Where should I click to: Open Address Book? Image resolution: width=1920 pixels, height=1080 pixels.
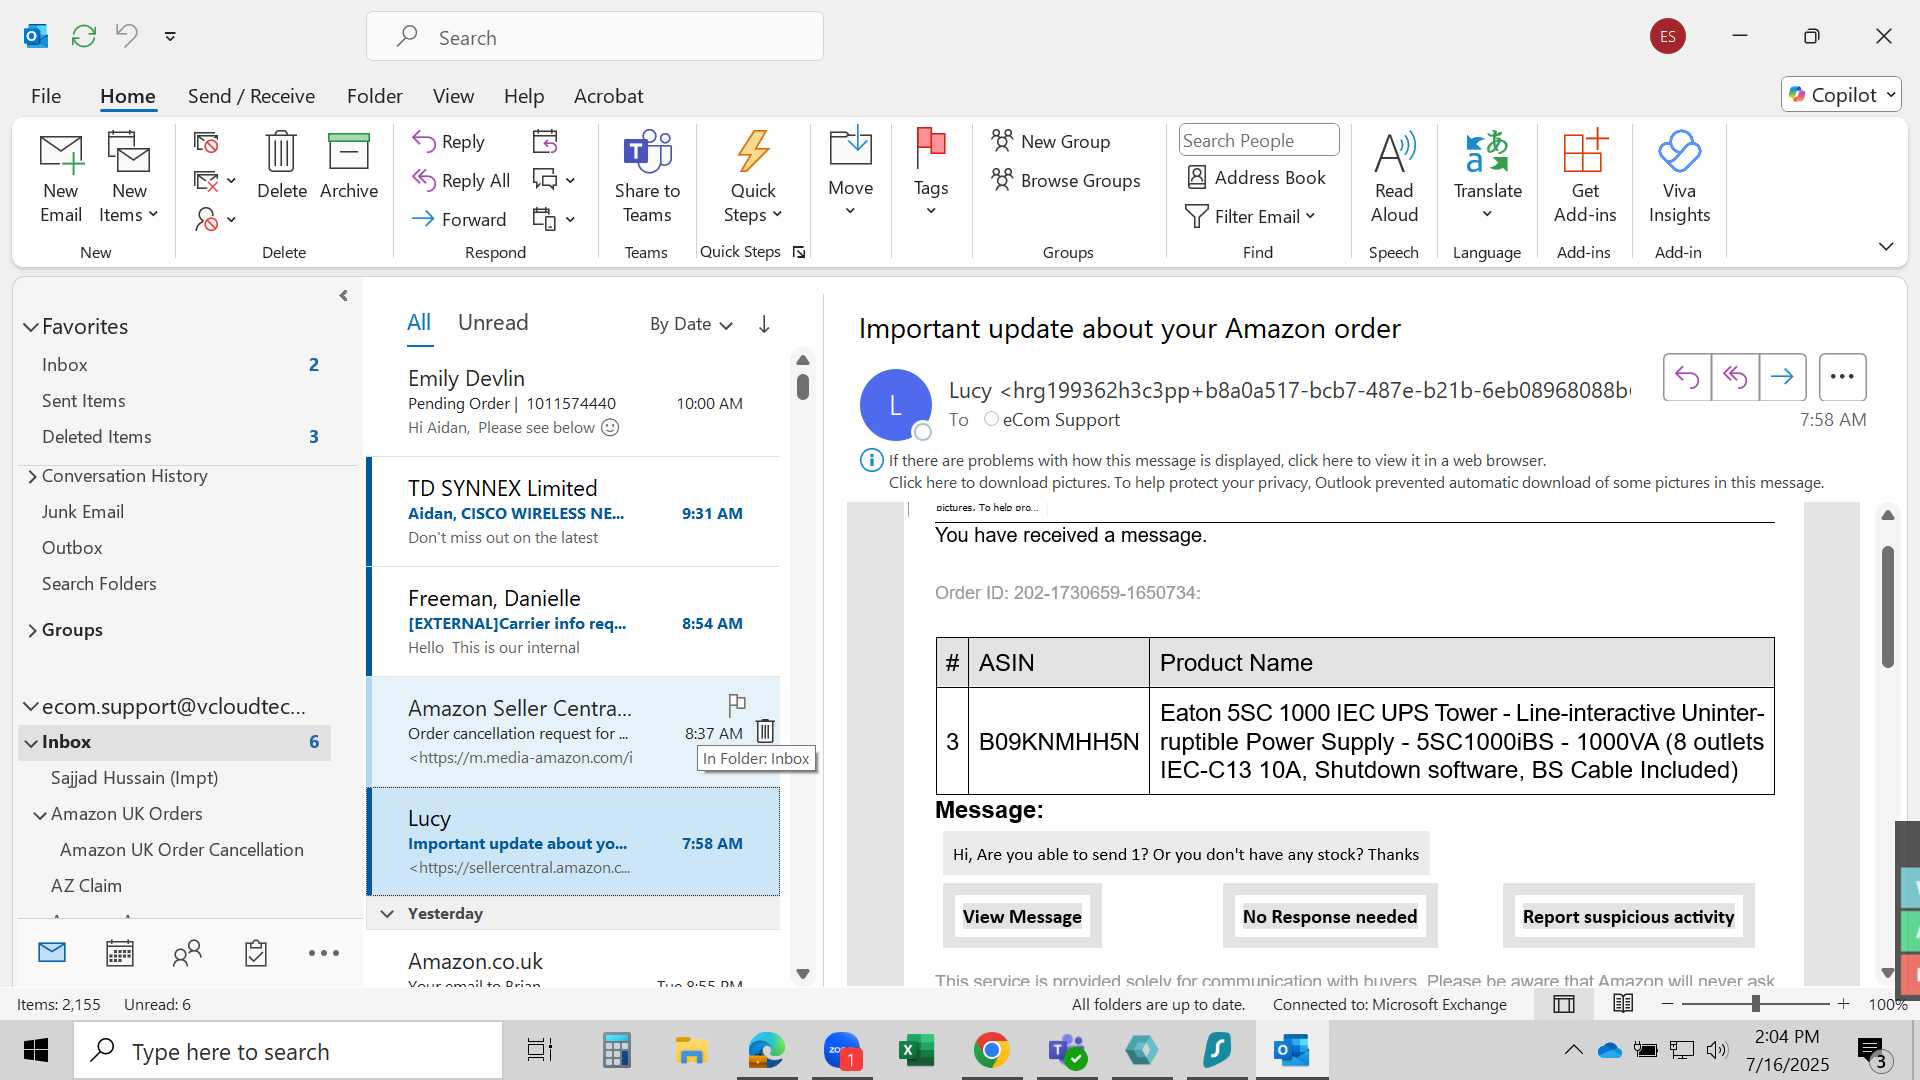(x=1256, y=177)
